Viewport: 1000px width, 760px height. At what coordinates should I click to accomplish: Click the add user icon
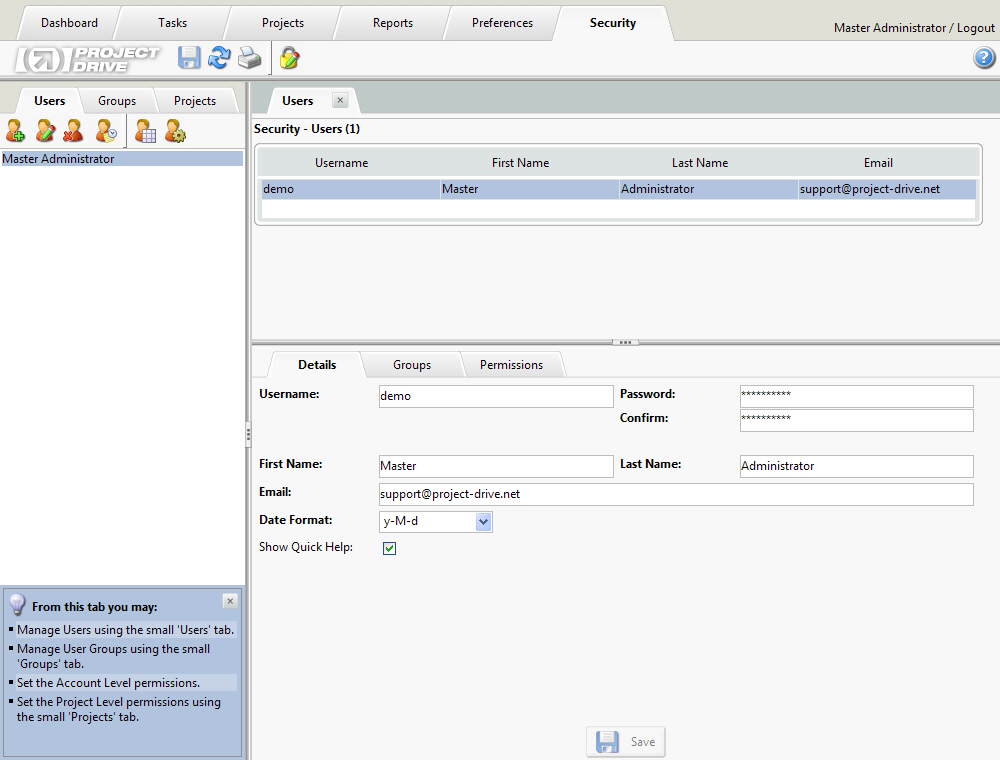(15, 131)
